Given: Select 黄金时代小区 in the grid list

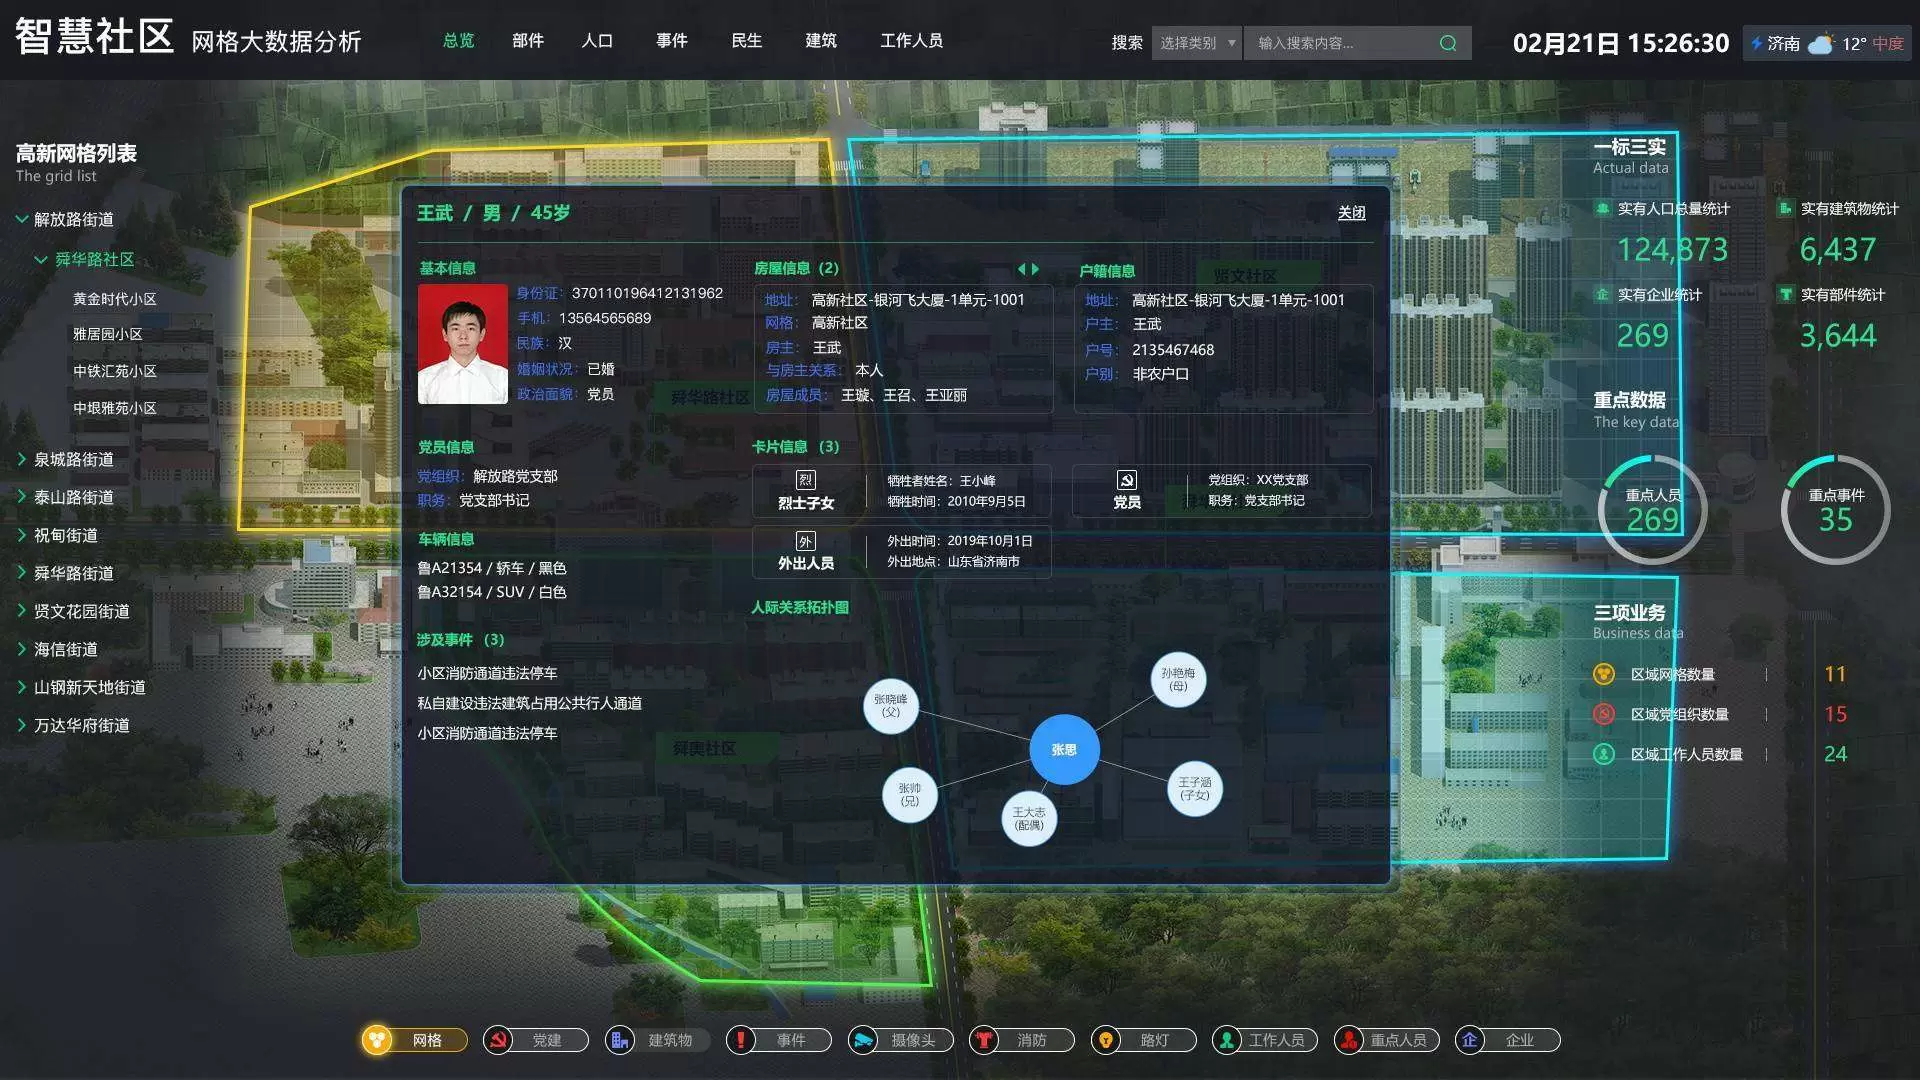Looking at the screenshot, I should pos(115,299).
